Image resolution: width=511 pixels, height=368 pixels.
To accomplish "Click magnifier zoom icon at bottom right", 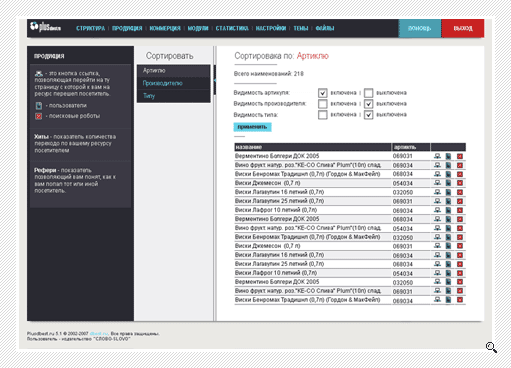I will (x=491, y=347).
